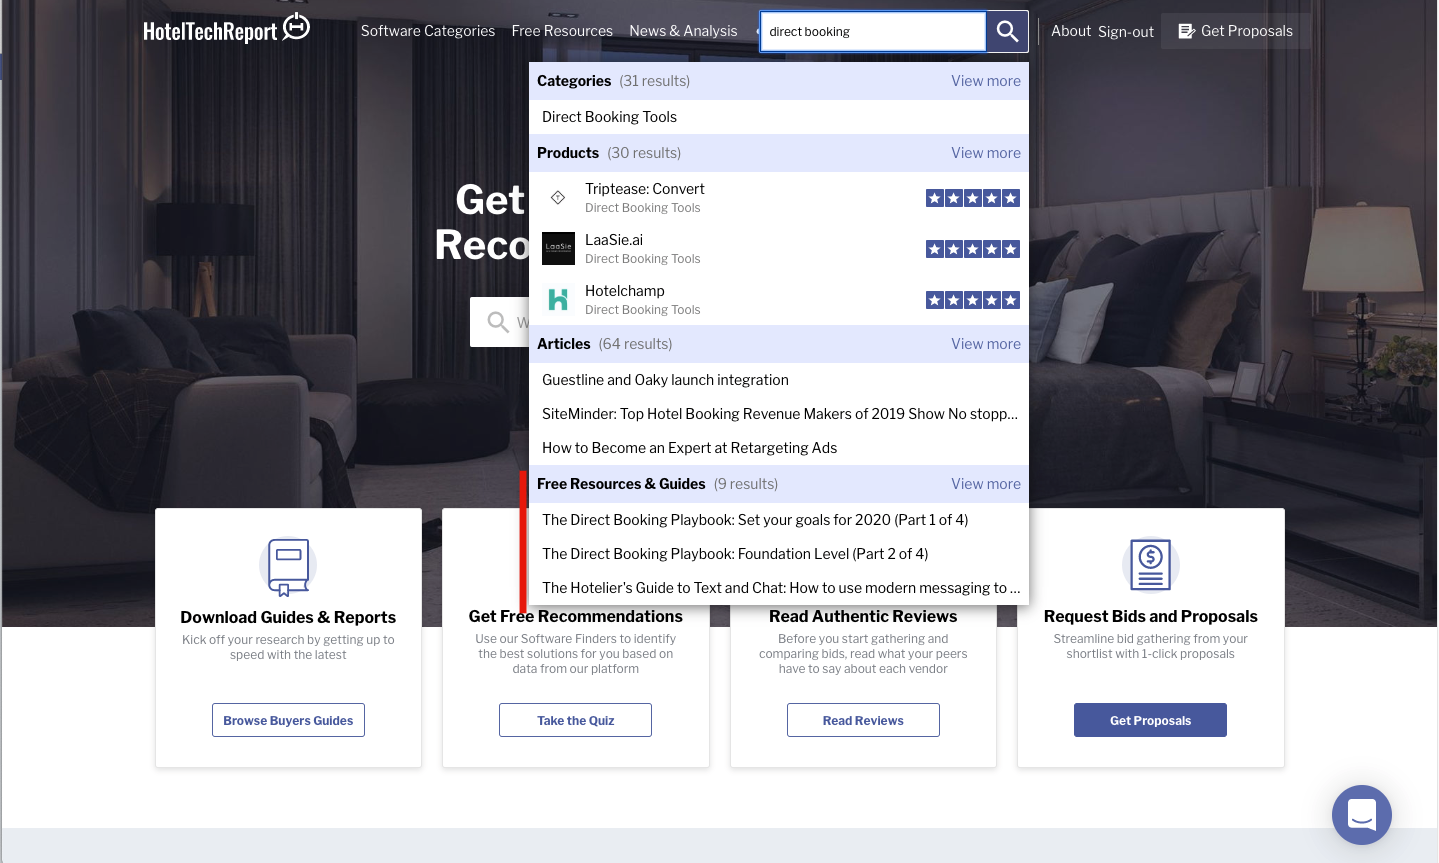Click the hero search magnifier icon

[x=498, y=322]
